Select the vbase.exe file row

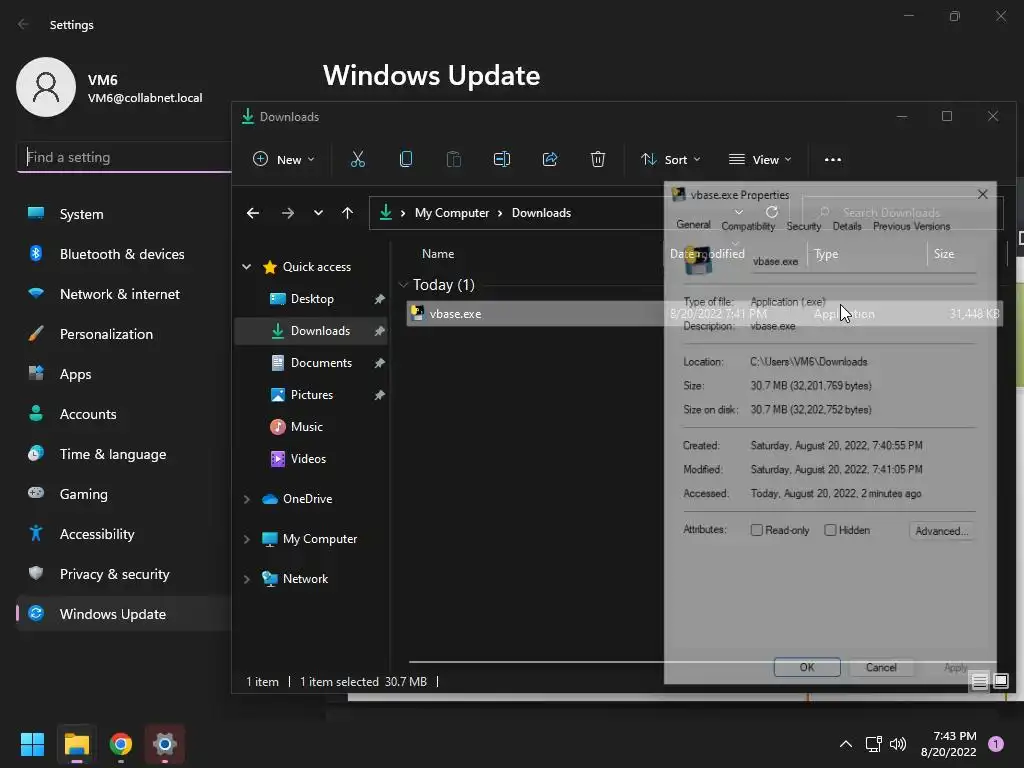point(704,313)
